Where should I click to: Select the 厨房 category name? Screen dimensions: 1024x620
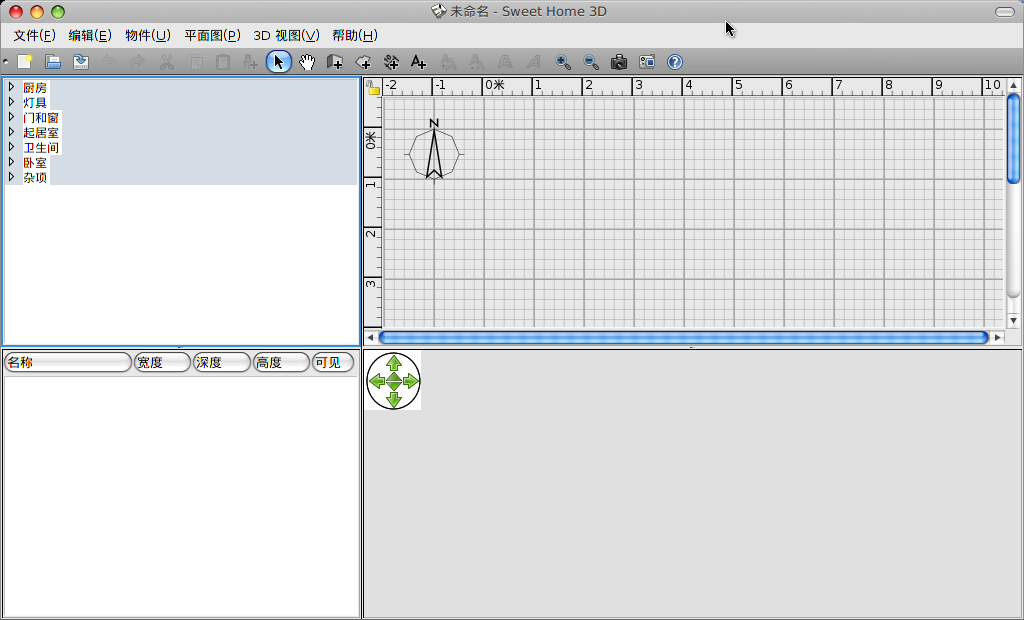(x=35, y=88)
